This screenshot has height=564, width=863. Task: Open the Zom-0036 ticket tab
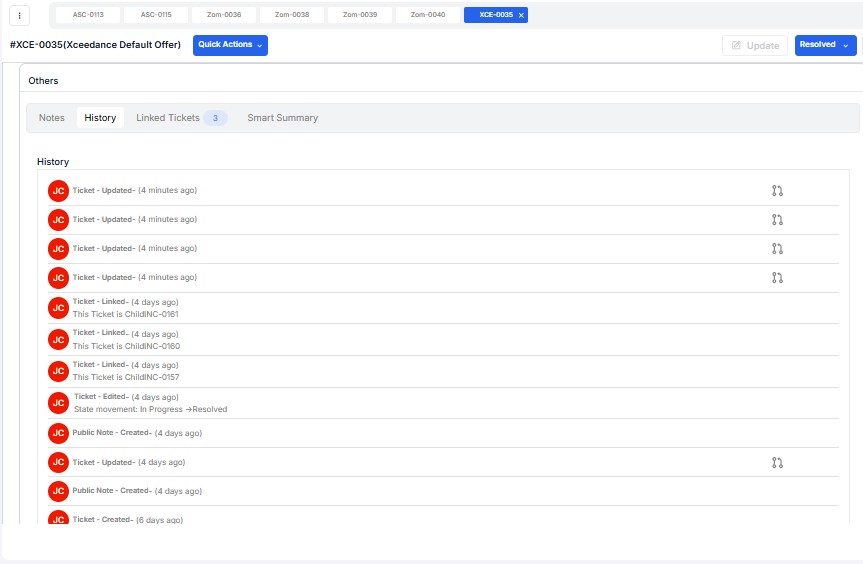(x=224, y=15)
